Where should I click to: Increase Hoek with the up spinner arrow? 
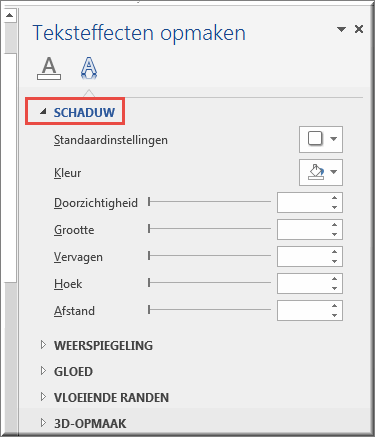coord(335,279)
